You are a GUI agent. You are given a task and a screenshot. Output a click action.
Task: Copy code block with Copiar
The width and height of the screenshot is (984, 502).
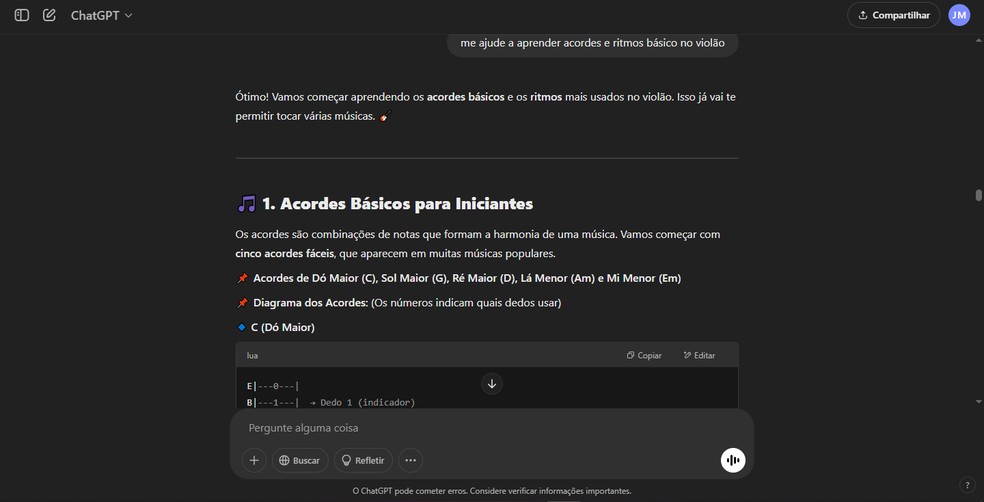click(x=644, y=355)
